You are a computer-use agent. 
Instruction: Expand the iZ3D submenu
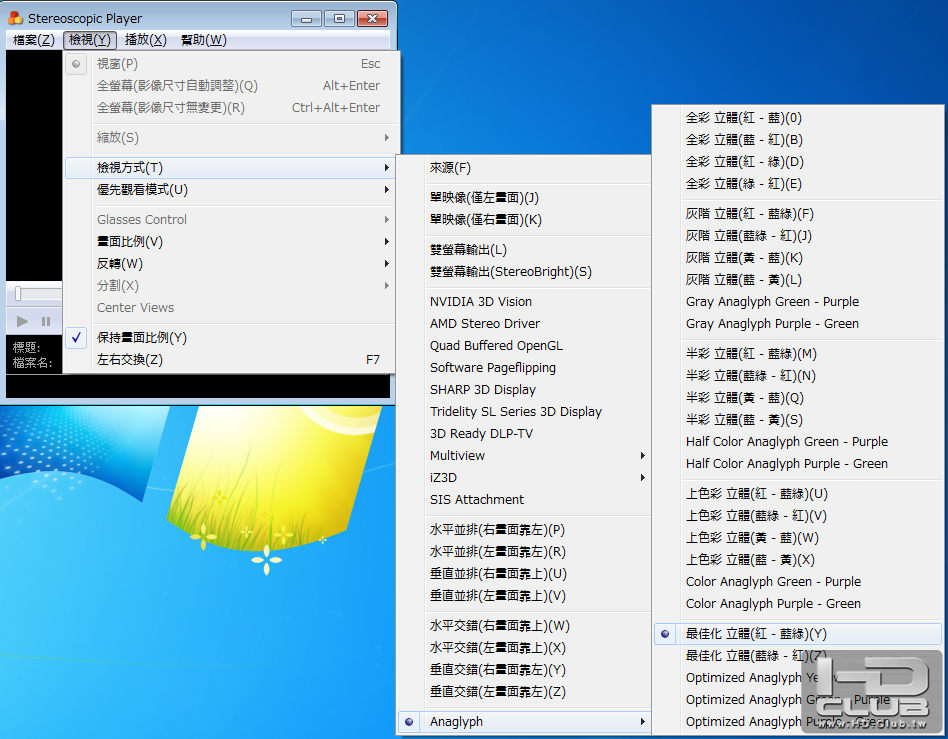(x=524, y=478)
